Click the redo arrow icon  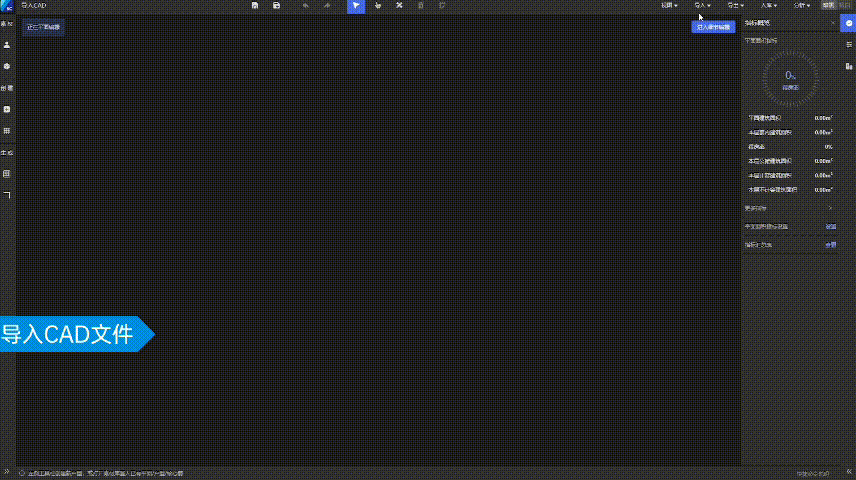point(329,6)
